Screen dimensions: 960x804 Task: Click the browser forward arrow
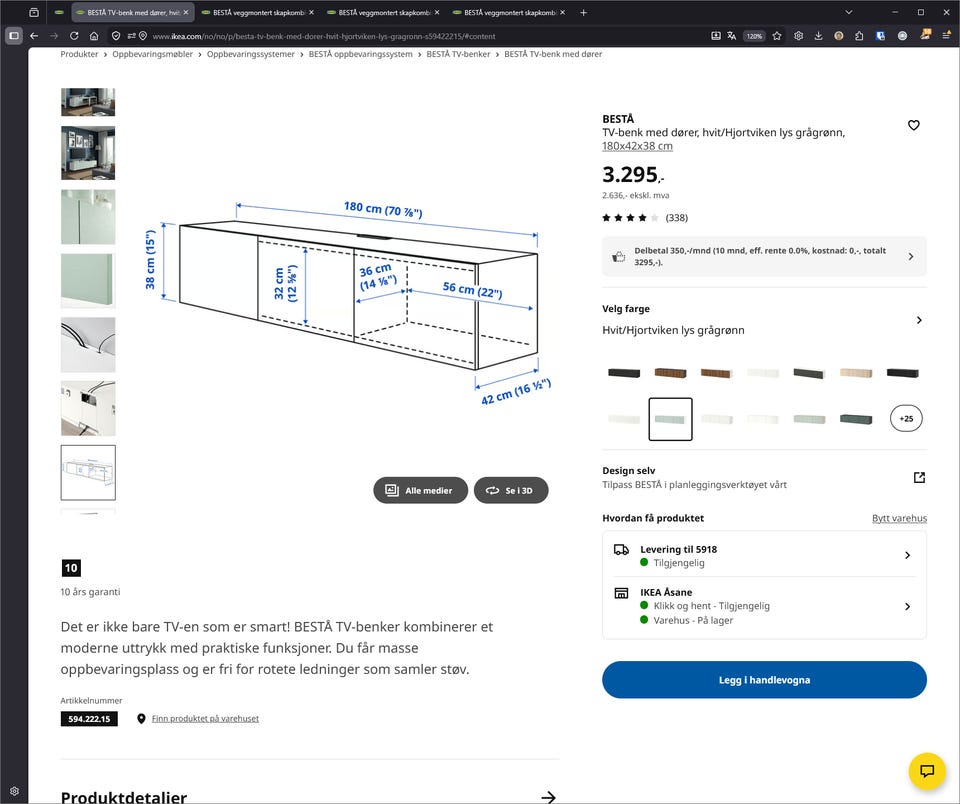tap(54, 36)
